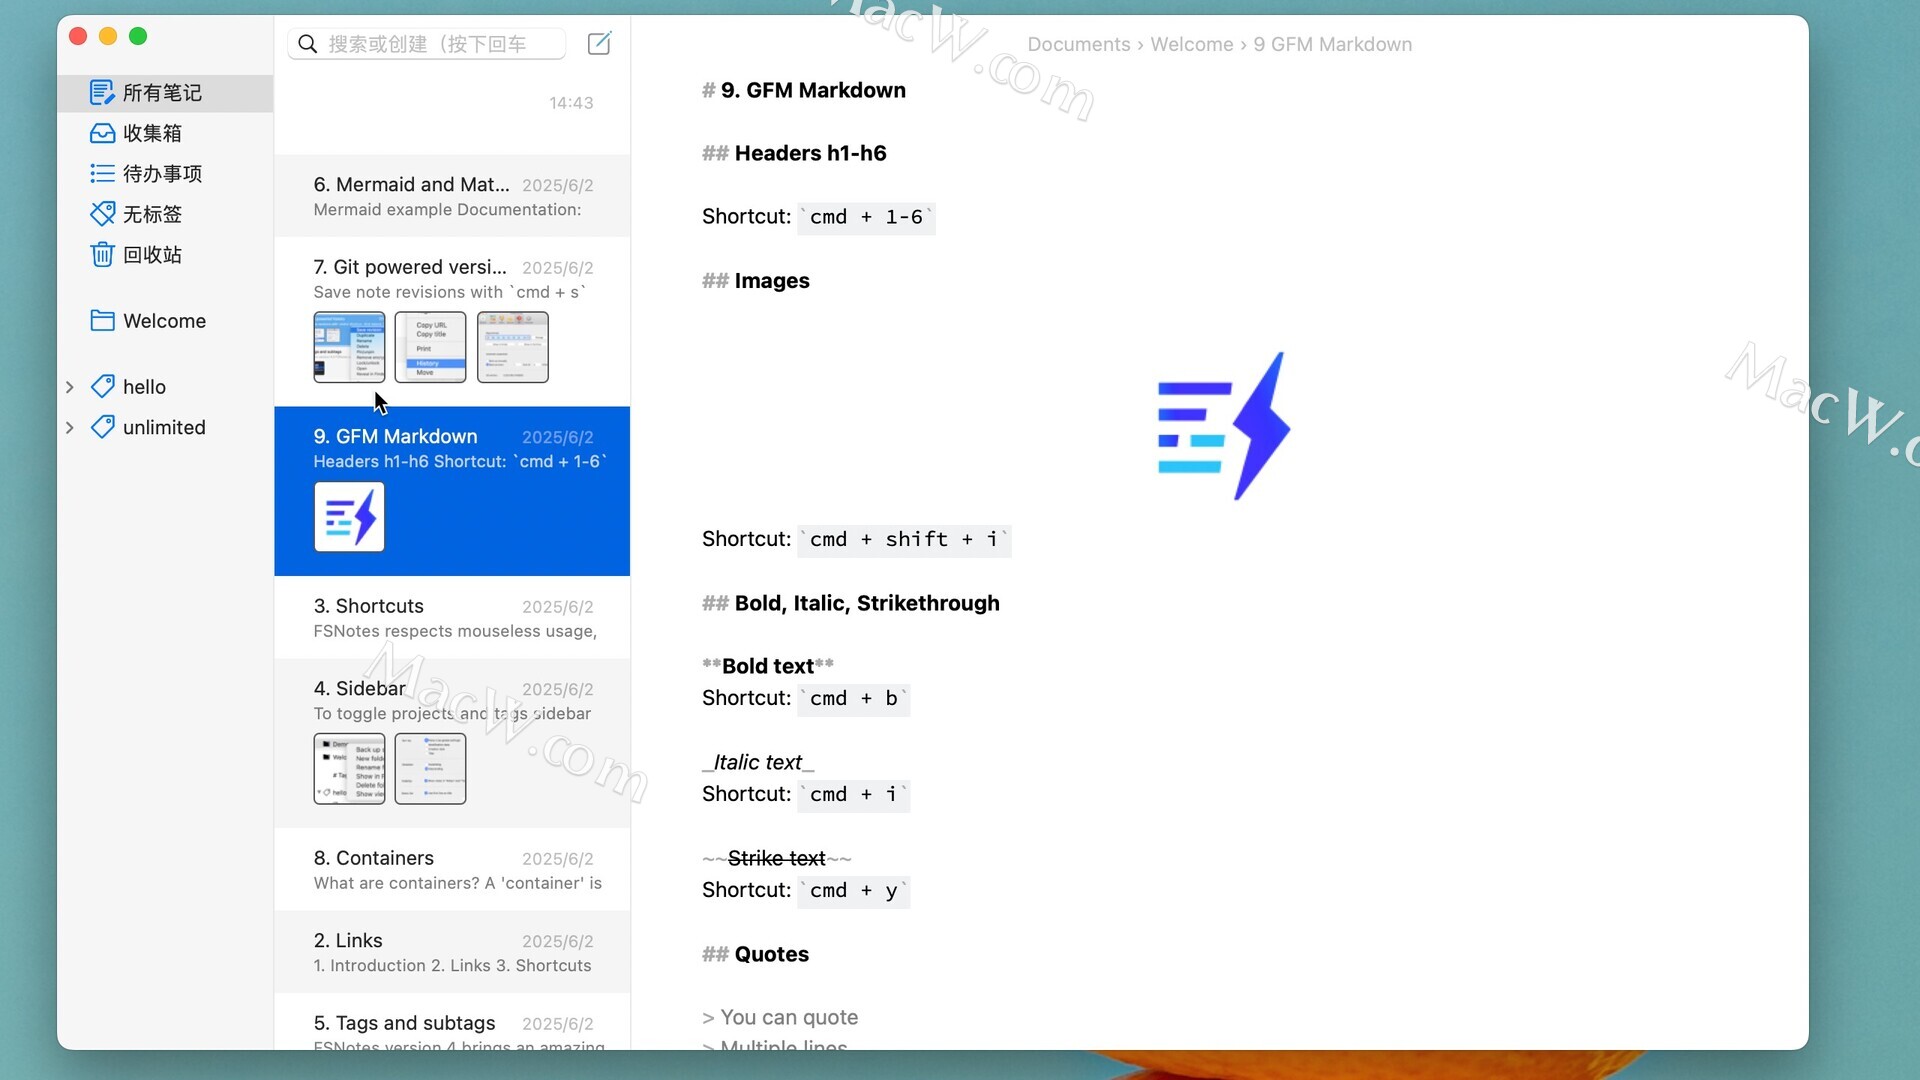1920x1080 pixels.
Task: Select 所有笔记 sidebar label
Action: tap(162, 93)
